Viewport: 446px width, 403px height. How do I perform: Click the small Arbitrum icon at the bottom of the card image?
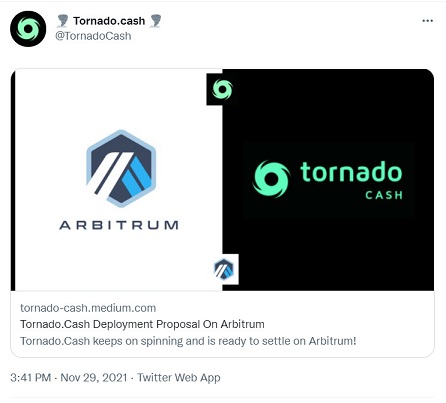224,269
